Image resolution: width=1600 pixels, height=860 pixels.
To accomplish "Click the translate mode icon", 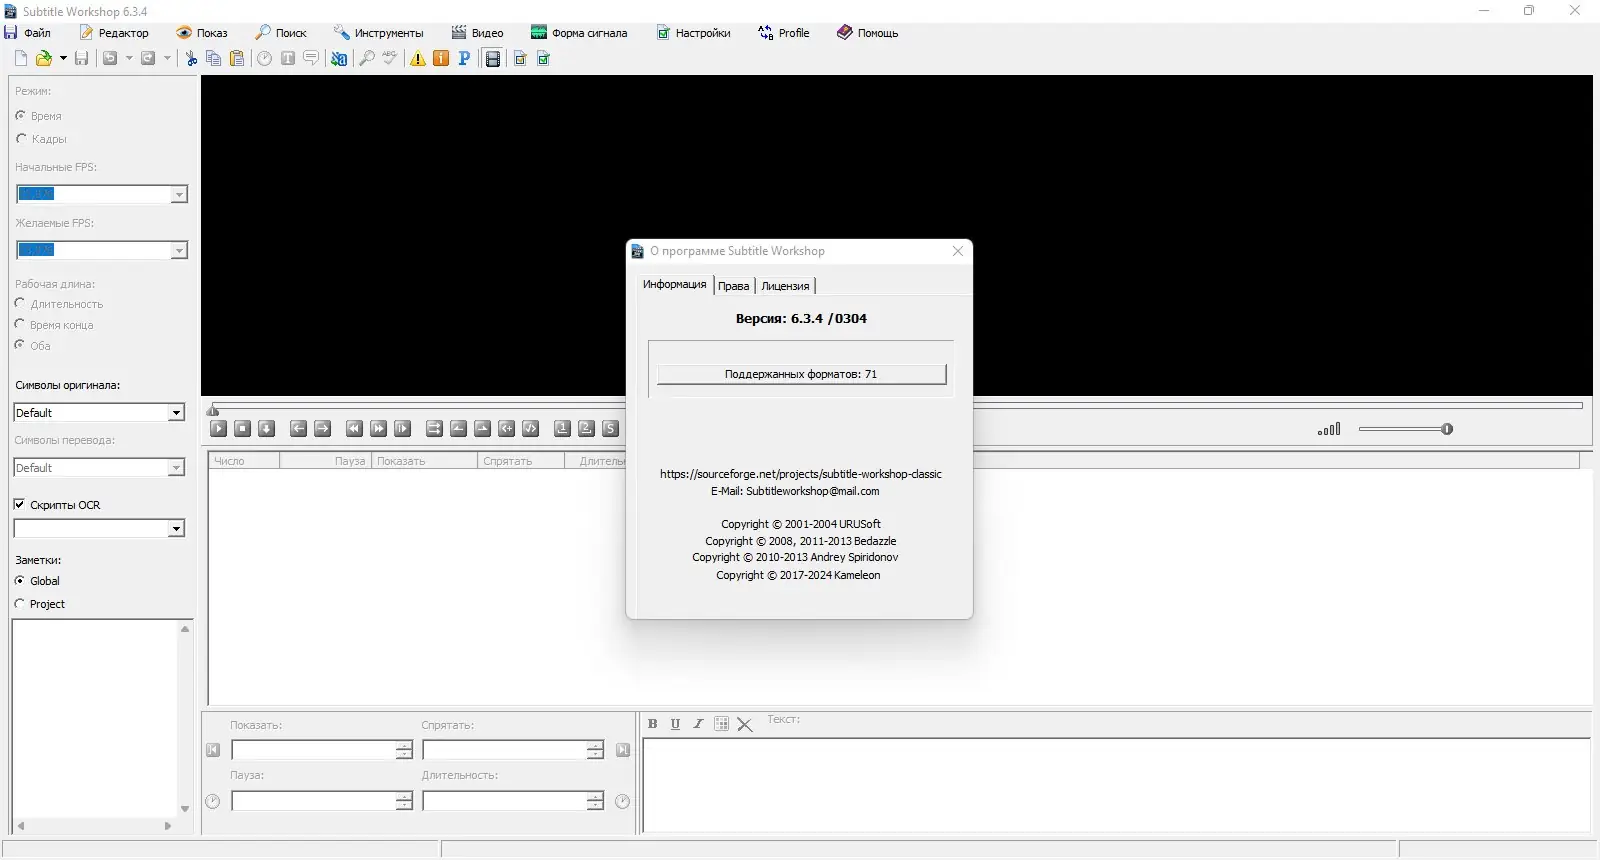I will [x=339, y=59].
